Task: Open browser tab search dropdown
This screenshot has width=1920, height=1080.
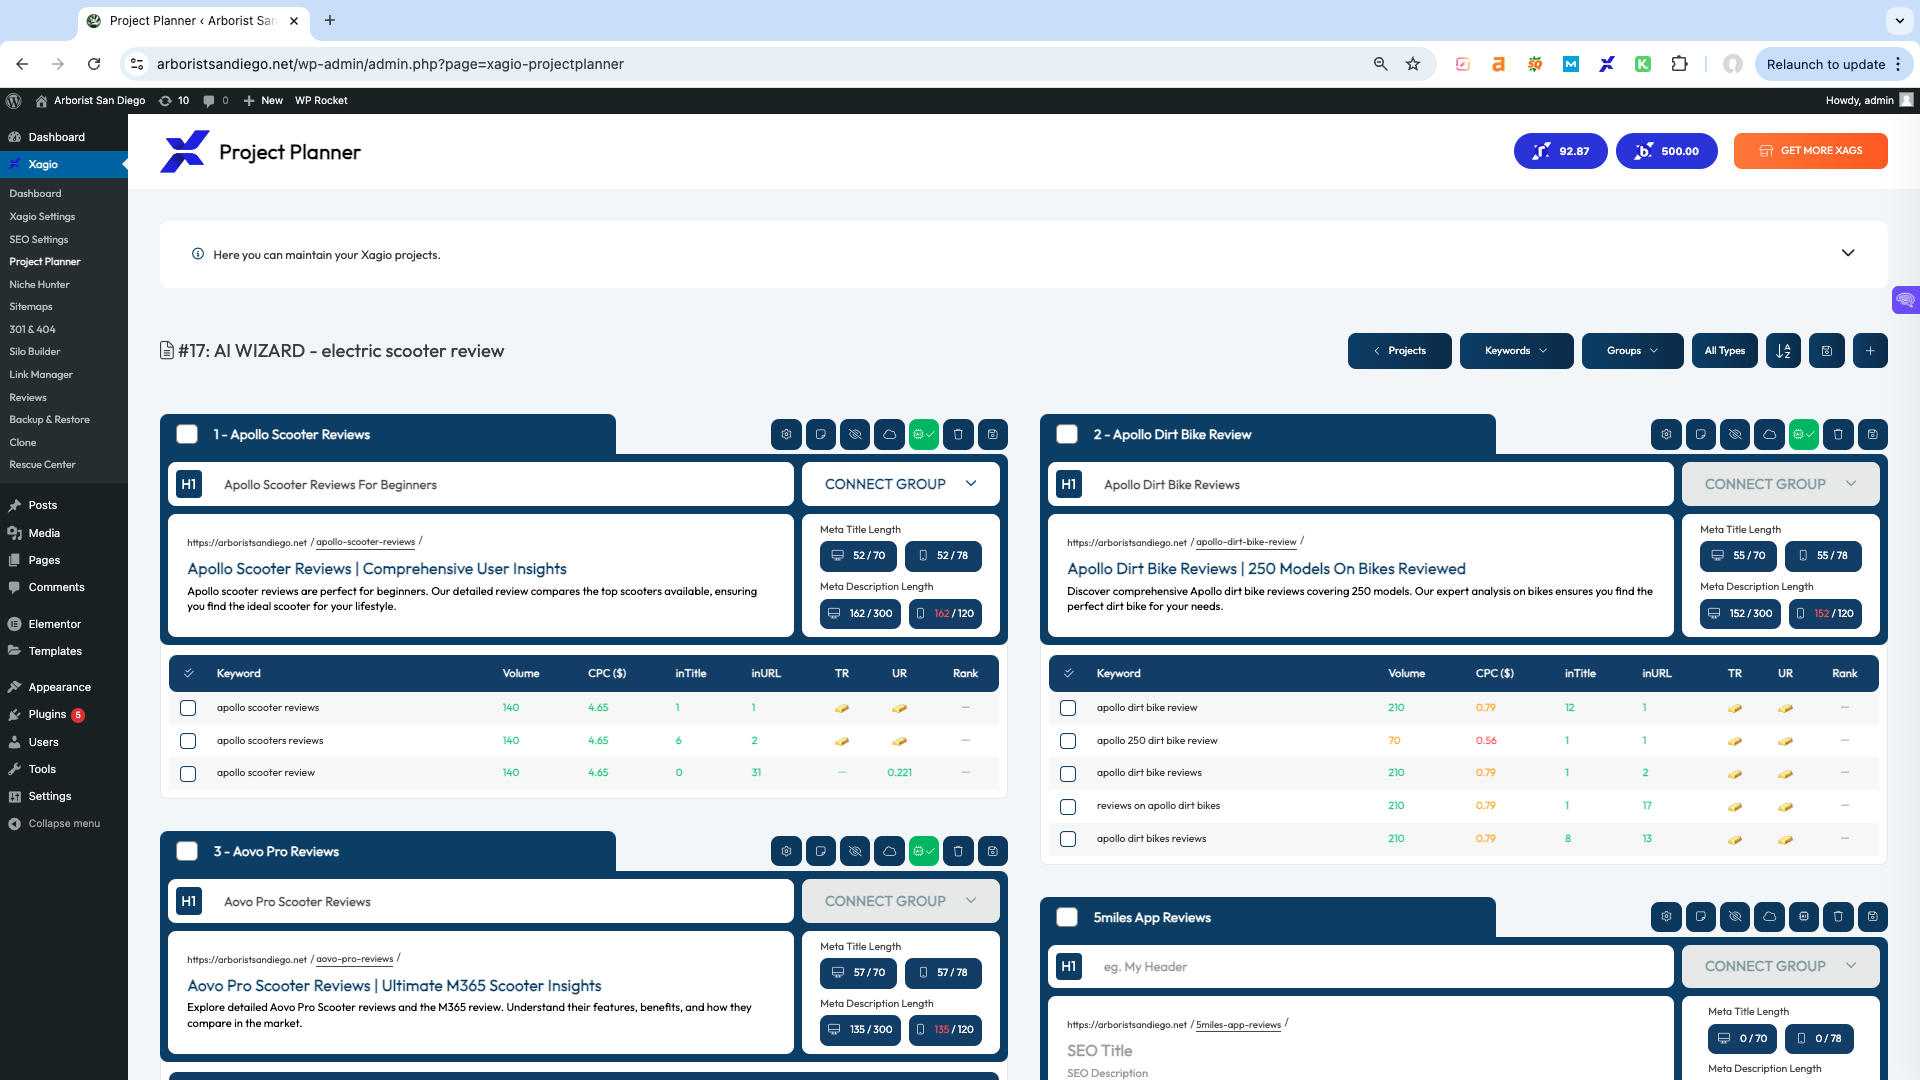Action: point(1899,20)
